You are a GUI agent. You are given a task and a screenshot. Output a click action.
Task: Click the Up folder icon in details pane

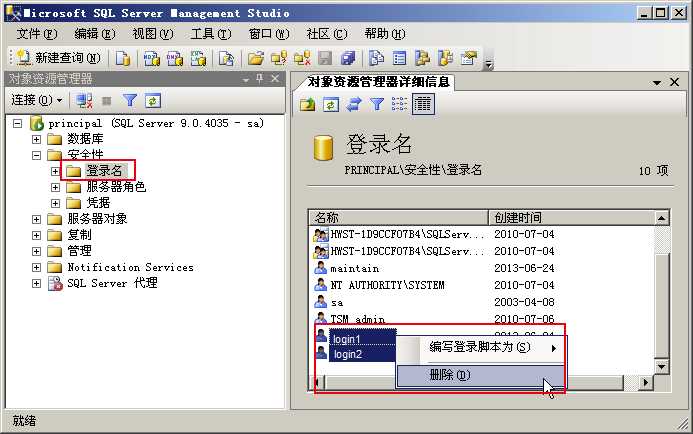308,104
